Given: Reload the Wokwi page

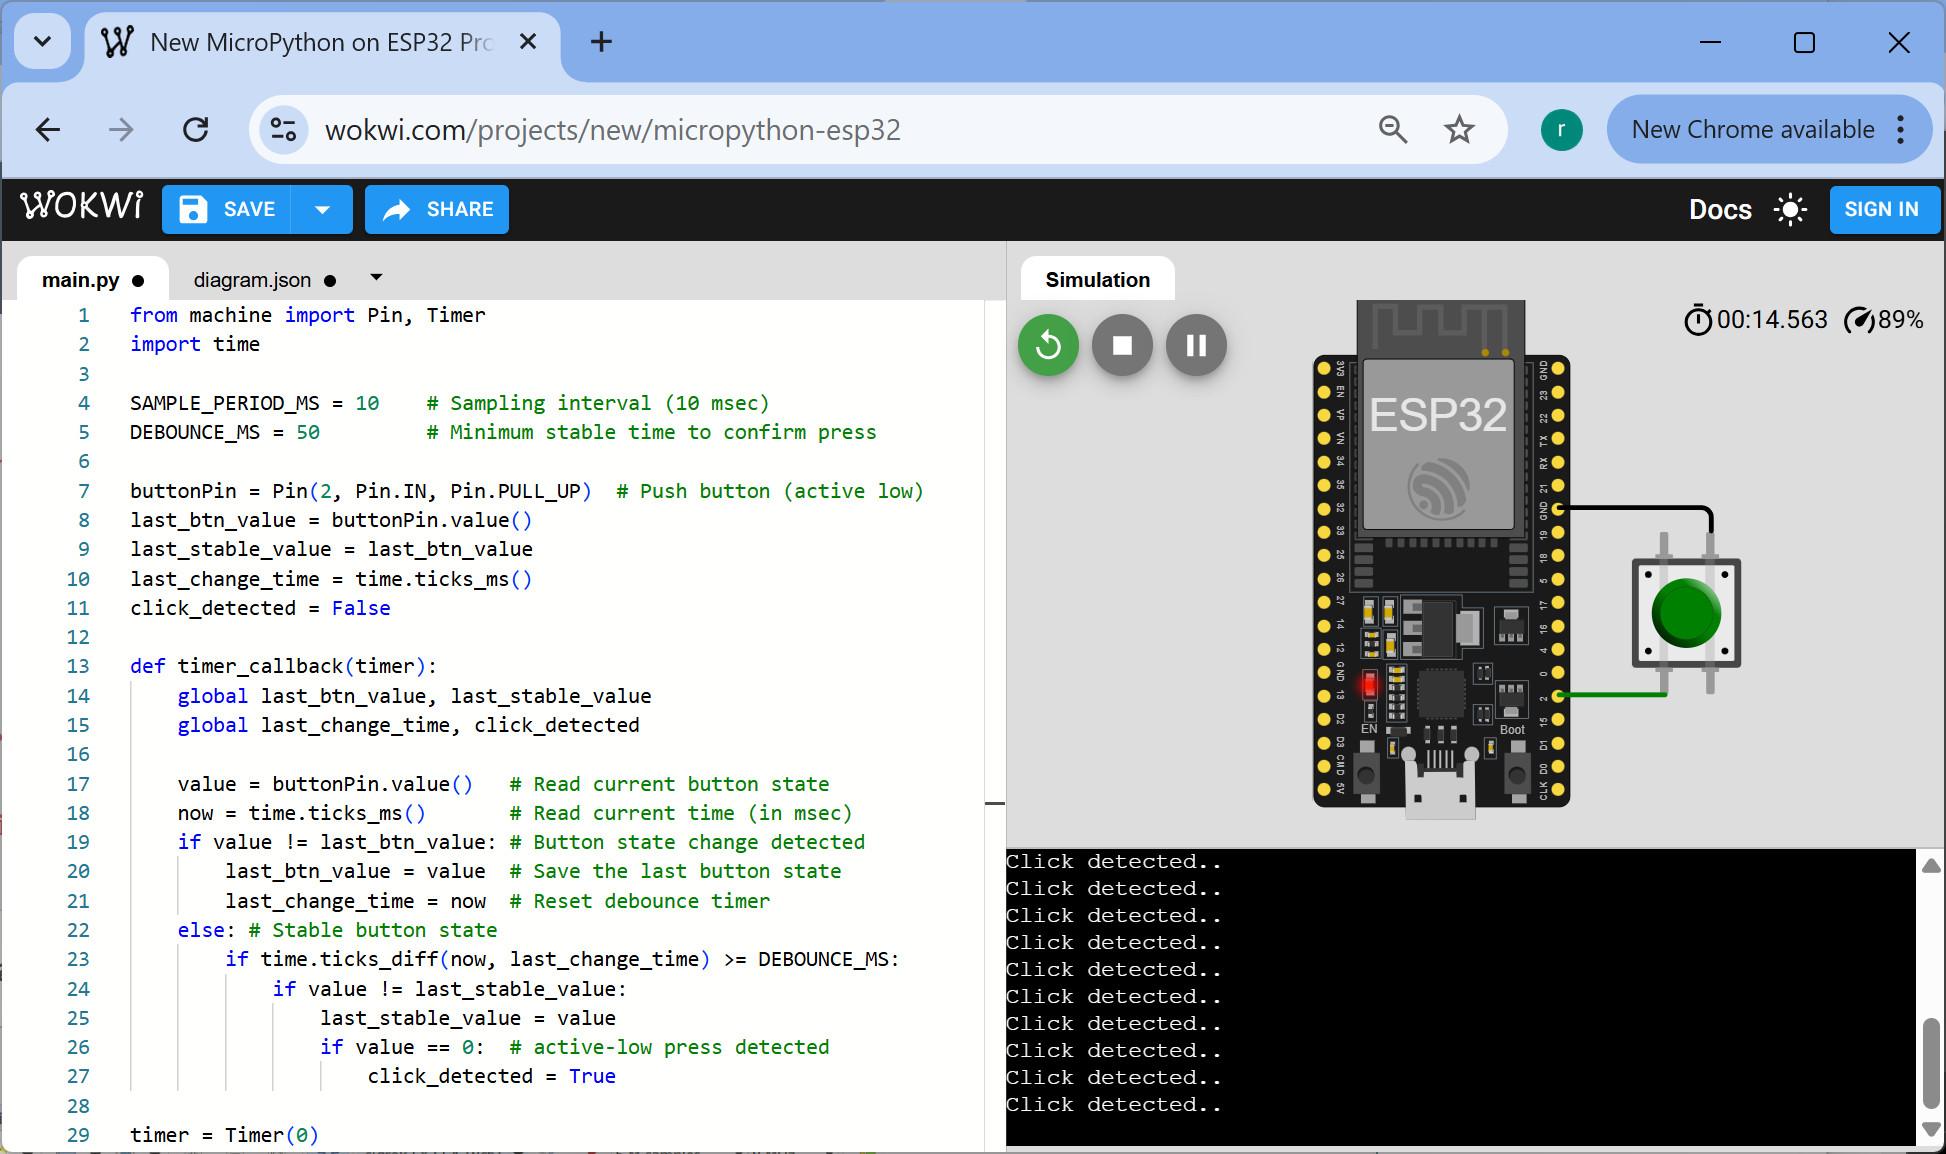Looking at the screenshot, I should pyautogui.click(x=196, y=129).
